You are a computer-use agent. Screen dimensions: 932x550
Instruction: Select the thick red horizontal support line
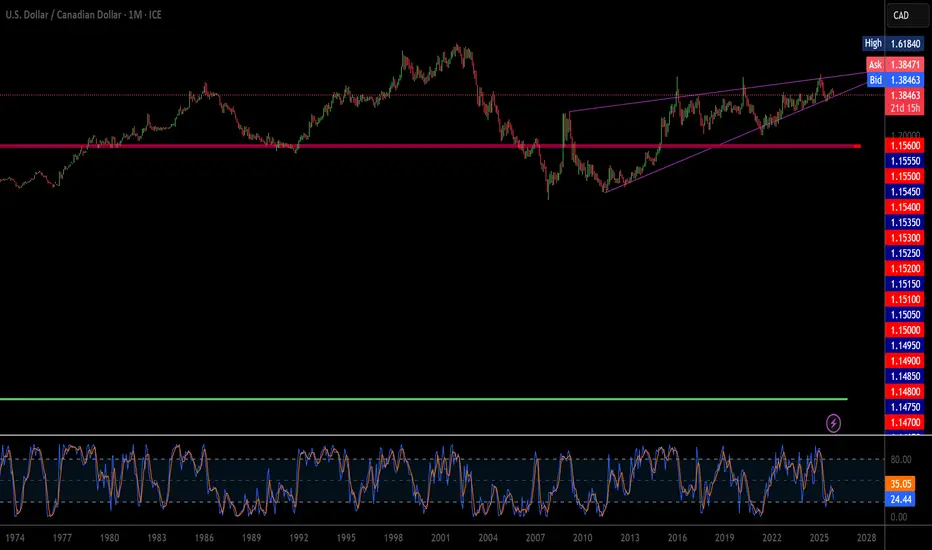[x=428, y=146]
